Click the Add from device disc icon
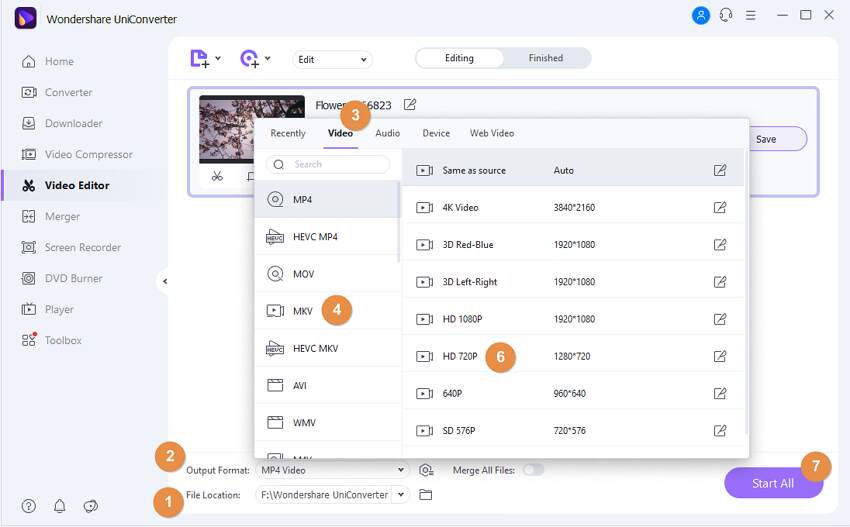 click(249, 59)
